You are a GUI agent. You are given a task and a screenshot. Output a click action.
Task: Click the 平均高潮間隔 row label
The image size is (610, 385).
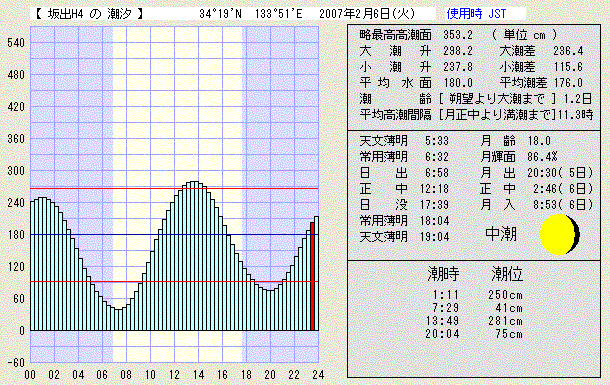click(x=395, y=115)
